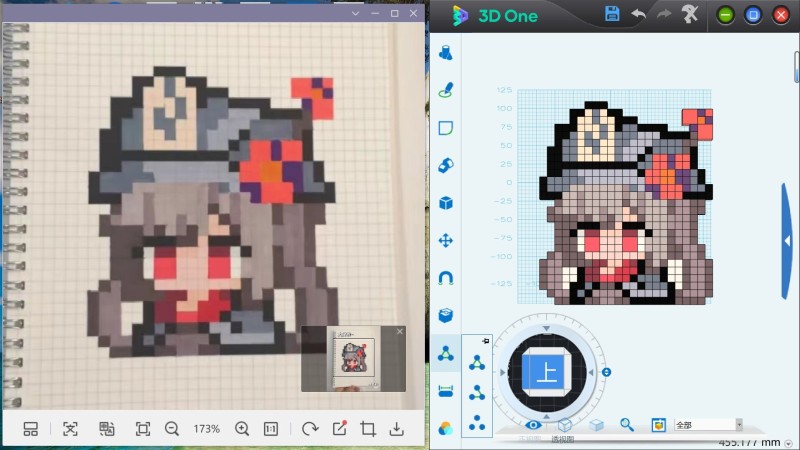Open the image viewer title bar chevron menu
Image resolution: width=800 pixels, height=450 pixels.
click(x=355, y=13)
